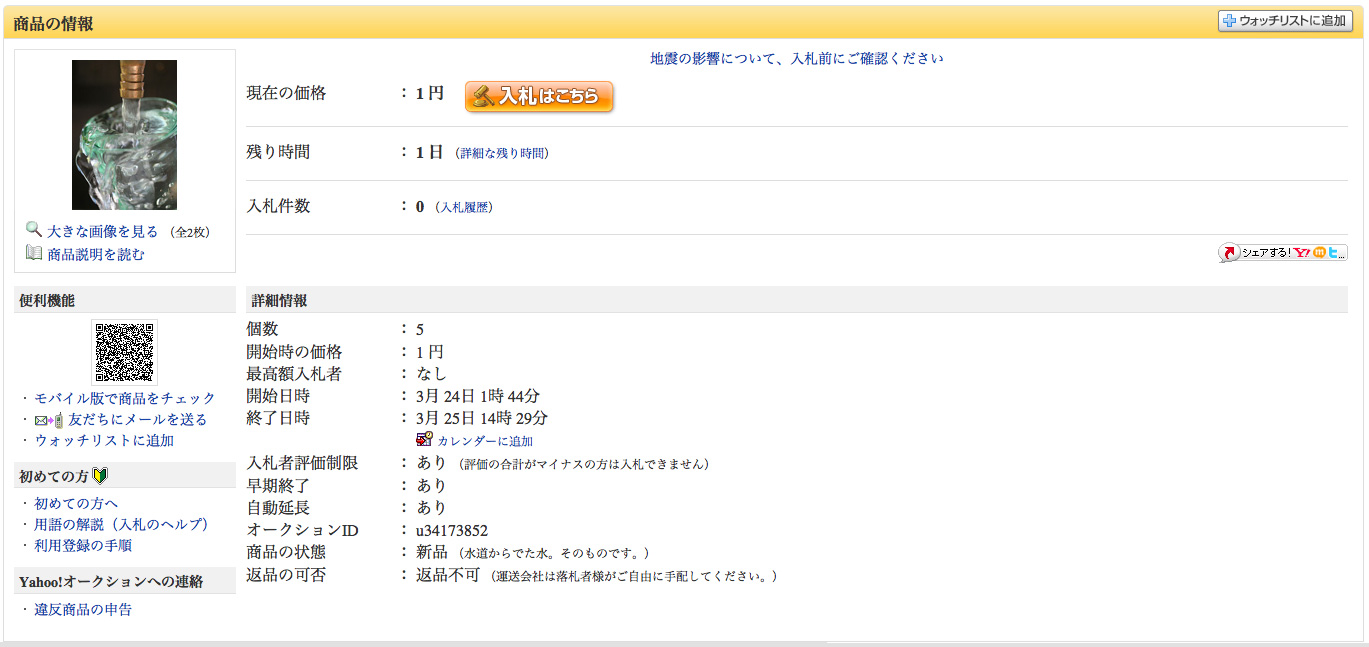Click the Twitter icon in share bar
The width and height of the screenshot is (1369, 647).
pyautogui.click(x=1335, y=253)
